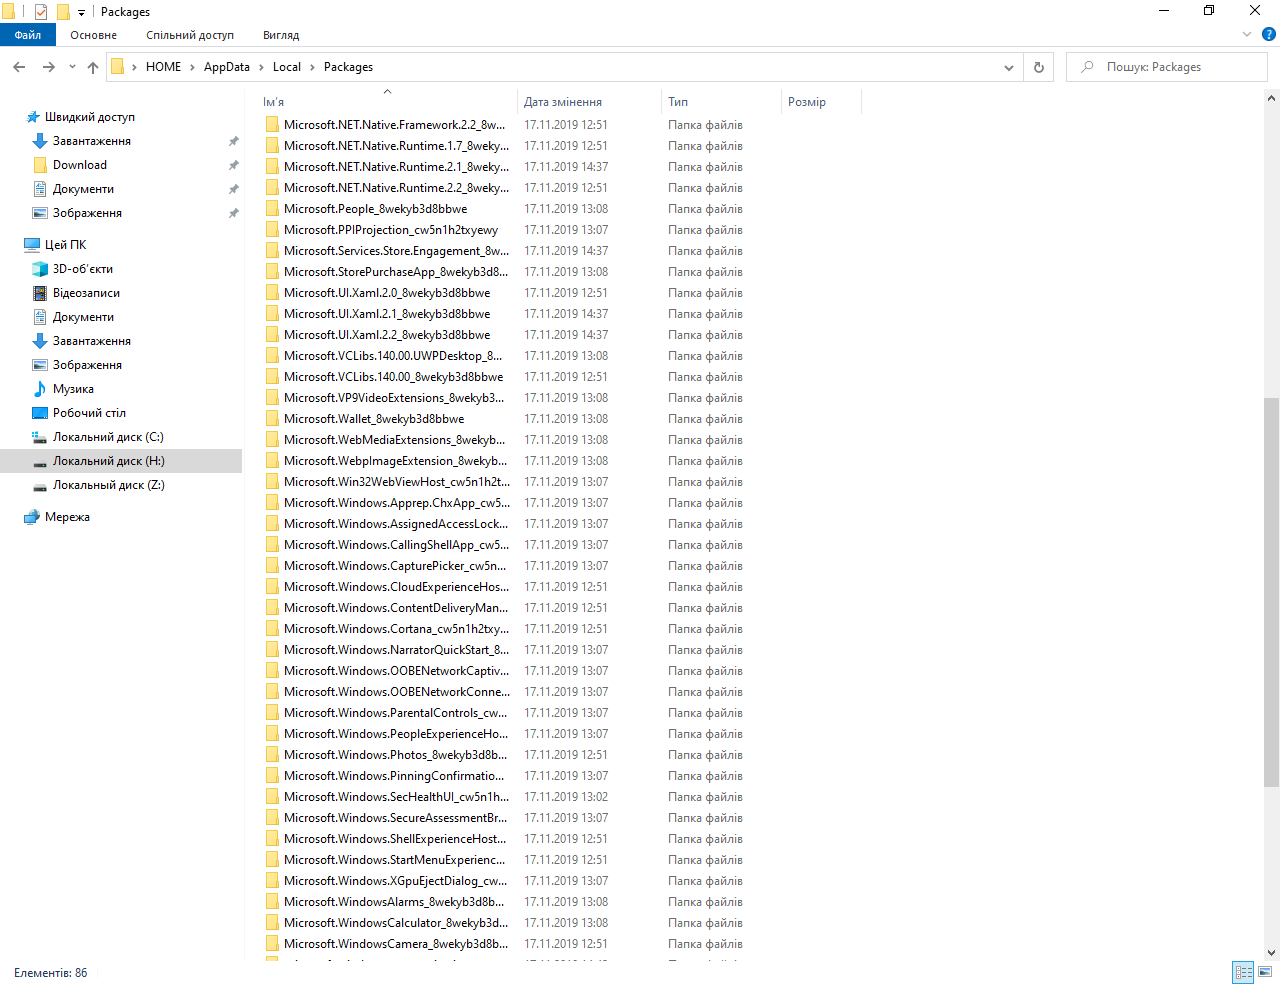Open the Файл menu
Image resolution: width=1280 pixels, height=984 pixels.
[x=28, y=35]
